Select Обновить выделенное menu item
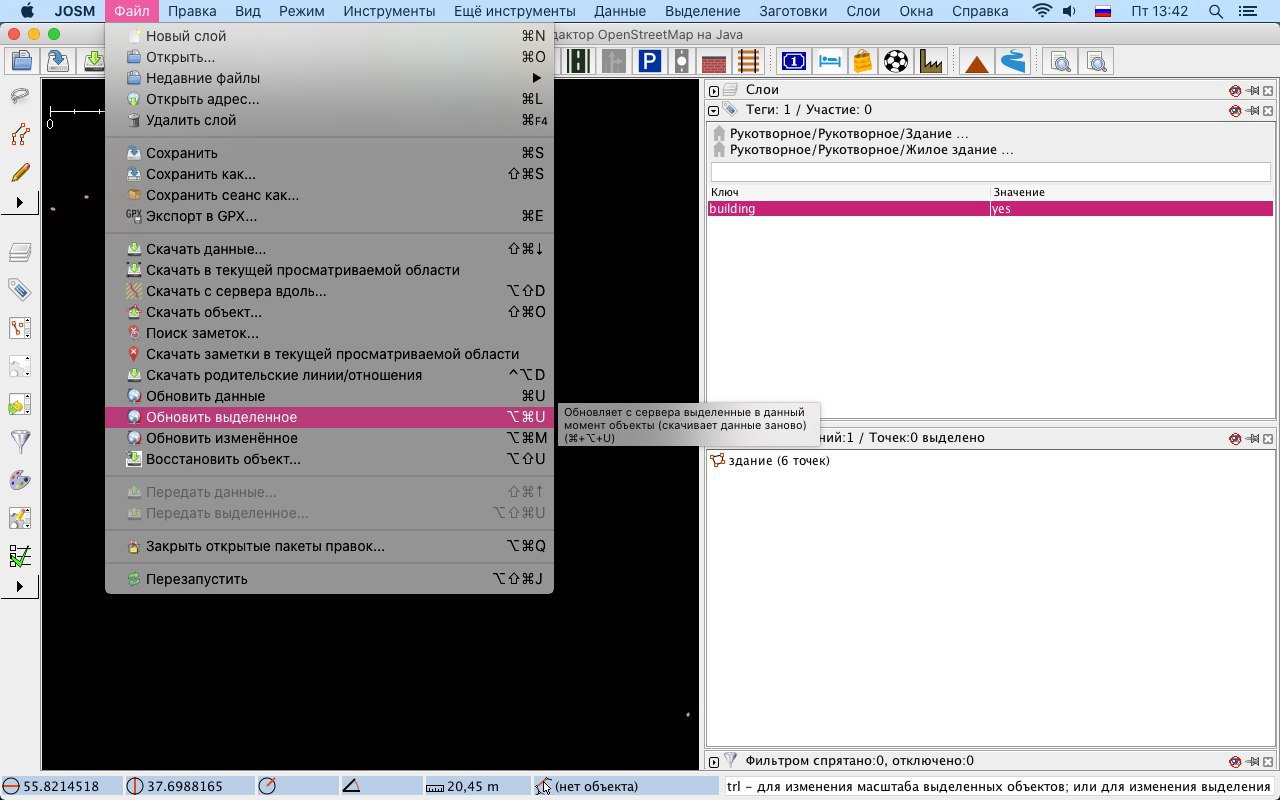 [x=329, y=417]
